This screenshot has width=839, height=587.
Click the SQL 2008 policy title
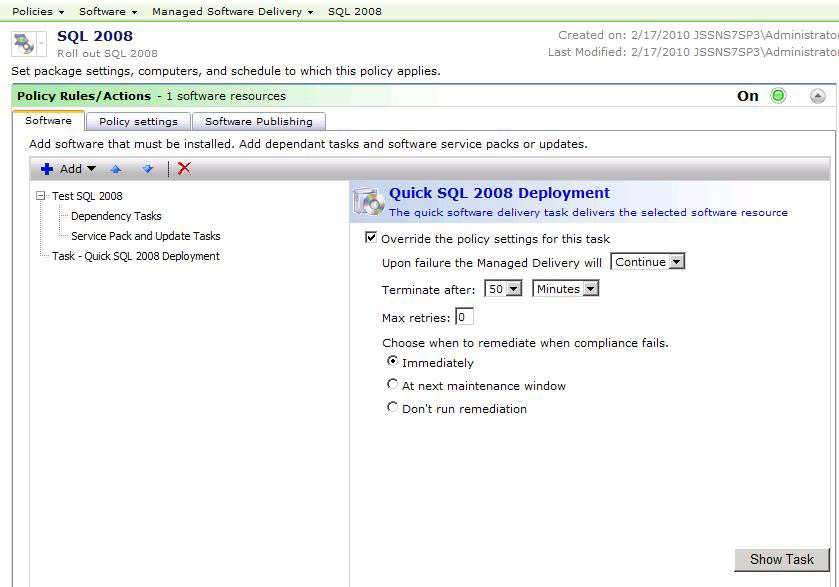(x=95, y=36)
